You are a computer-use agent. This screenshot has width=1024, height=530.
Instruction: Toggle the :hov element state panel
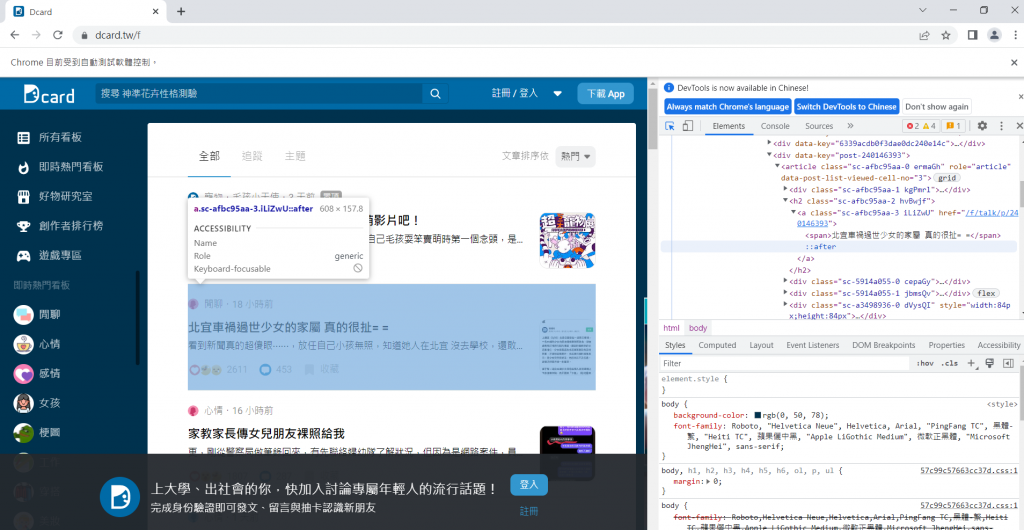pyautogui.click(x=925, y=363)
